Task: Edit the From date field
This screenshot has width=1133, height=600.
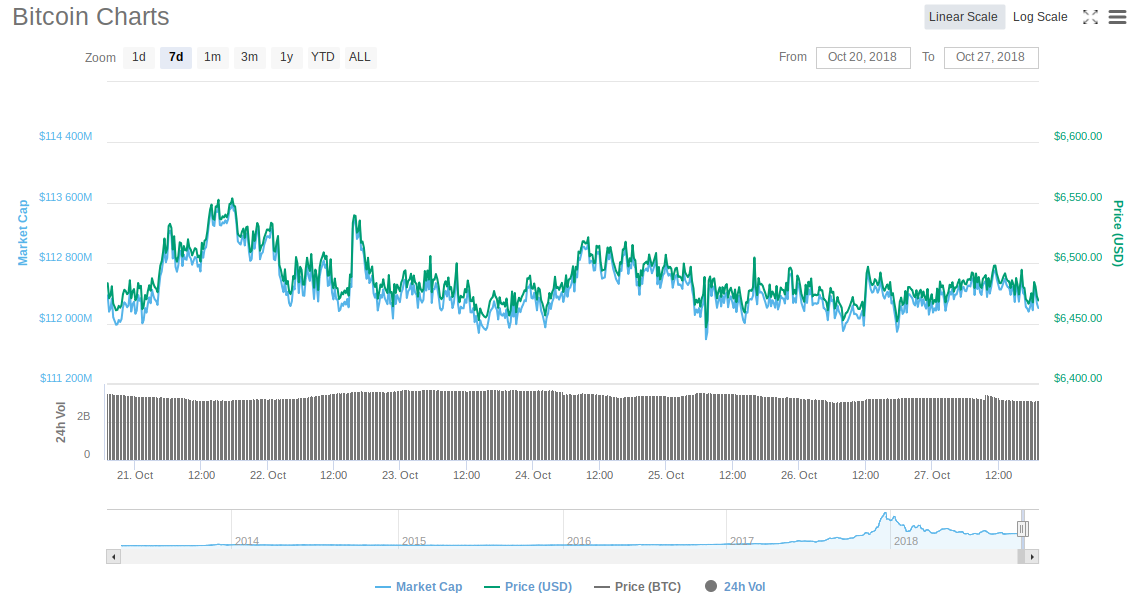Action: [x=863, y=58]
